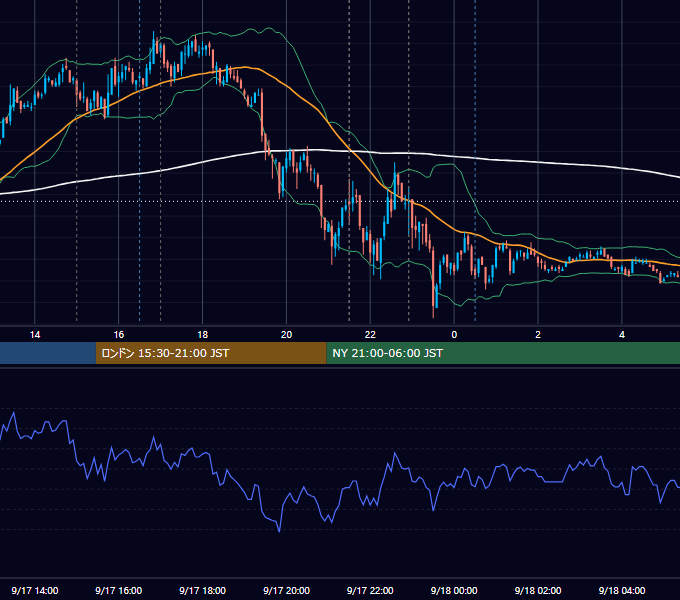Click the 16 hour label on price chart axis
Screen dimensions: 680x600
[x=118, y=335]
